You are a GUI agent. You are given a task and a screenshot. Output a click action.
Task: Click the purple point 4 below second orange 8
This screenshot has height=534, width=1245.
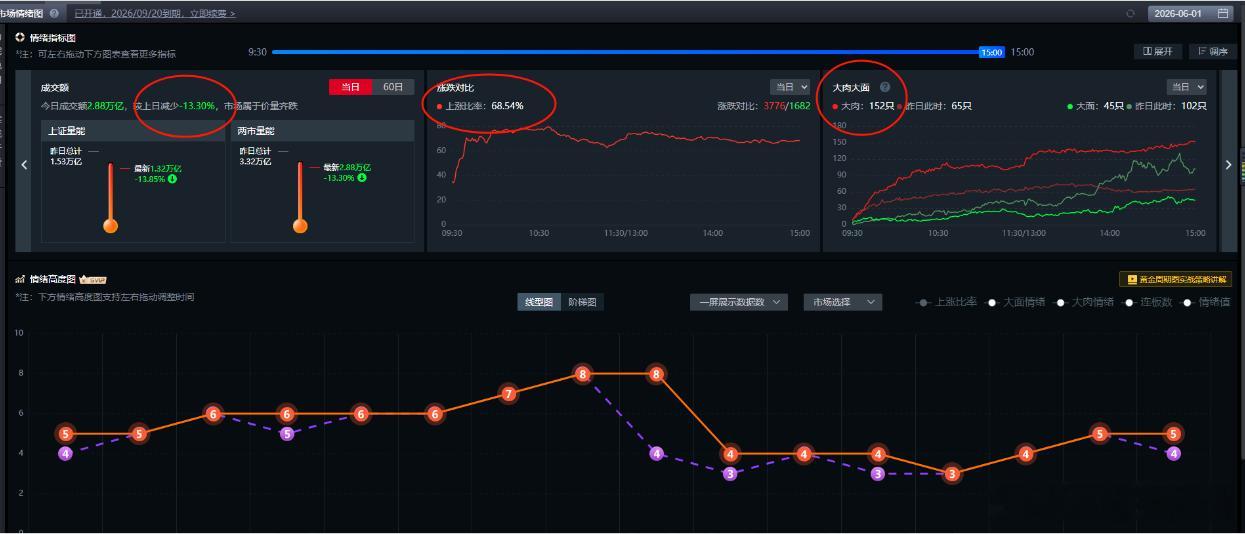tap(656, 453)
